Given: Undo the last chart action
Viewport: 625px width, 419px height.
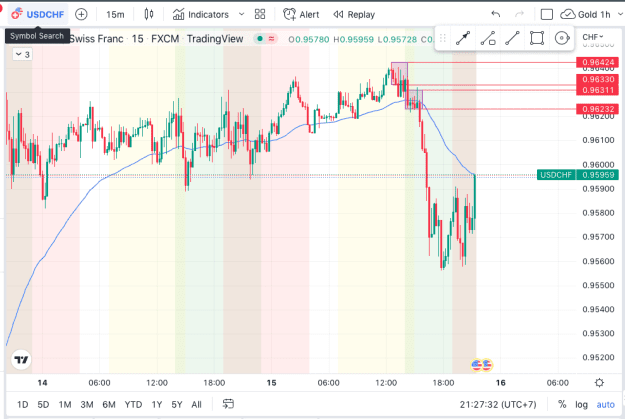Looking at the screenshot, I should pos(496,14).
